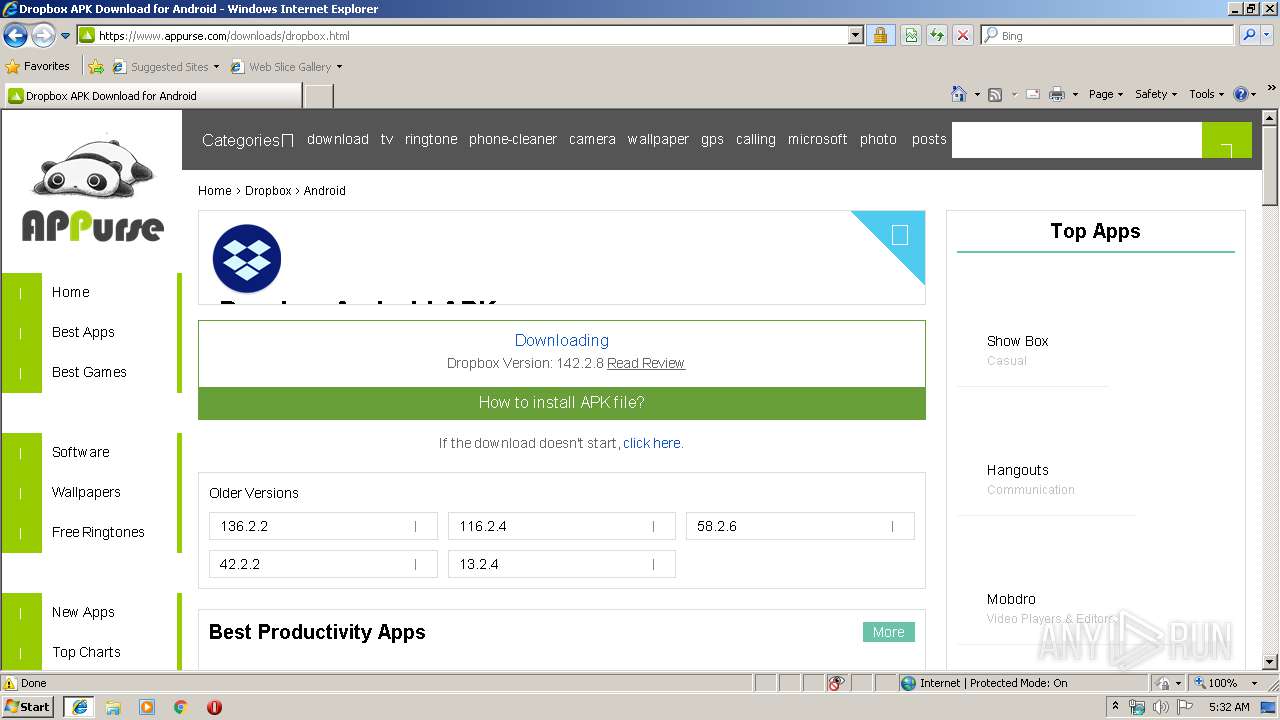This screenshot has height=720, width=1280.
Task: Click the Refresh page icon
Action: coord(937,35)
